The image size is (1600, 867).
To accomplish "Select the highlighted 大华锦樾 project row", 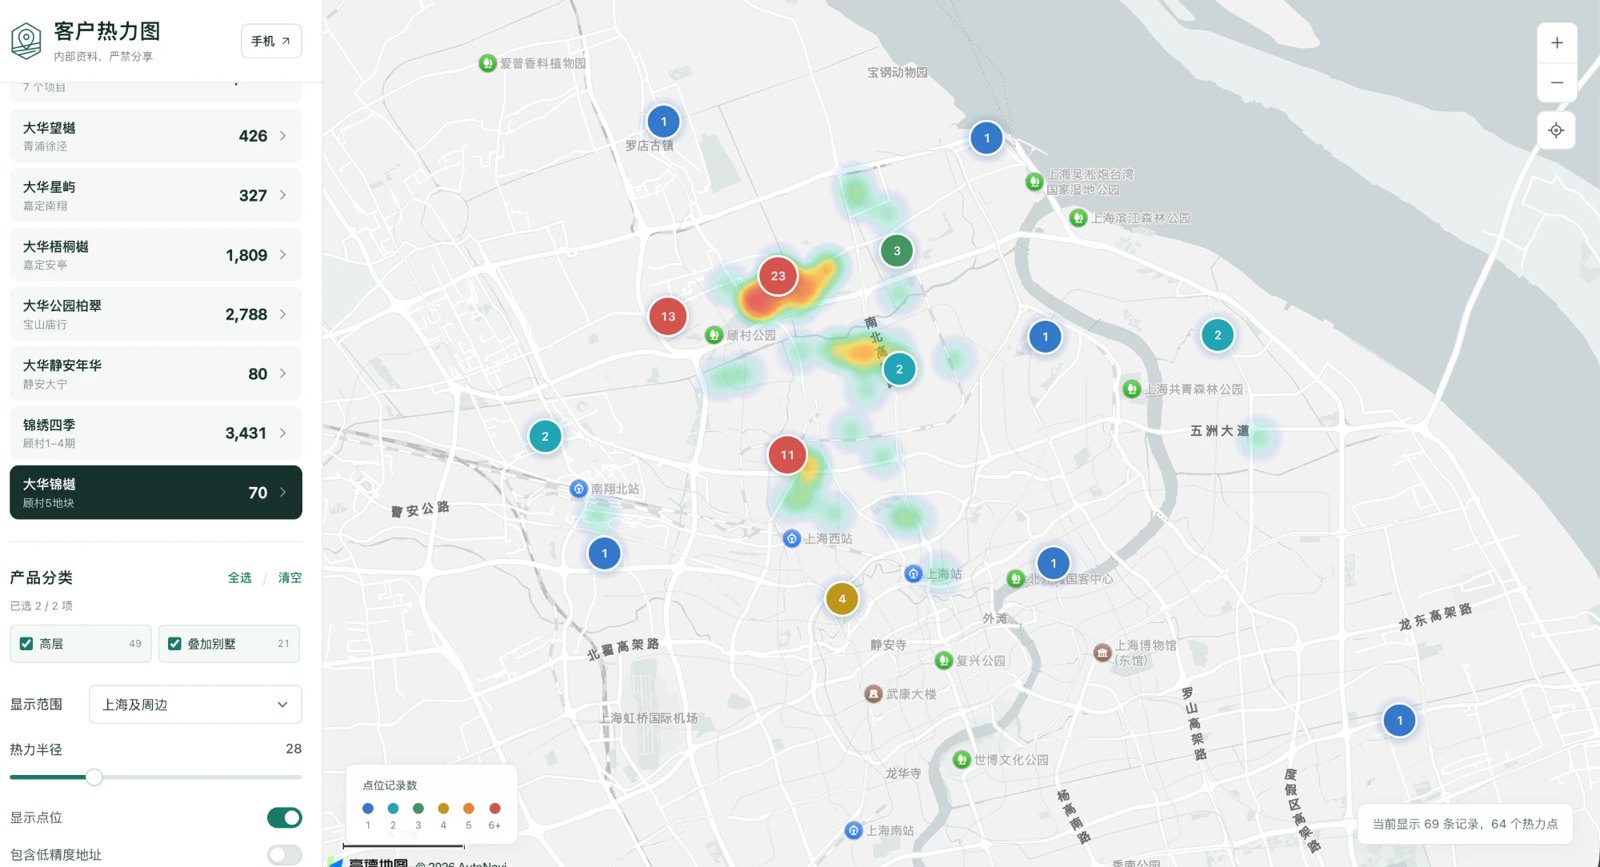I will (156, 492).
